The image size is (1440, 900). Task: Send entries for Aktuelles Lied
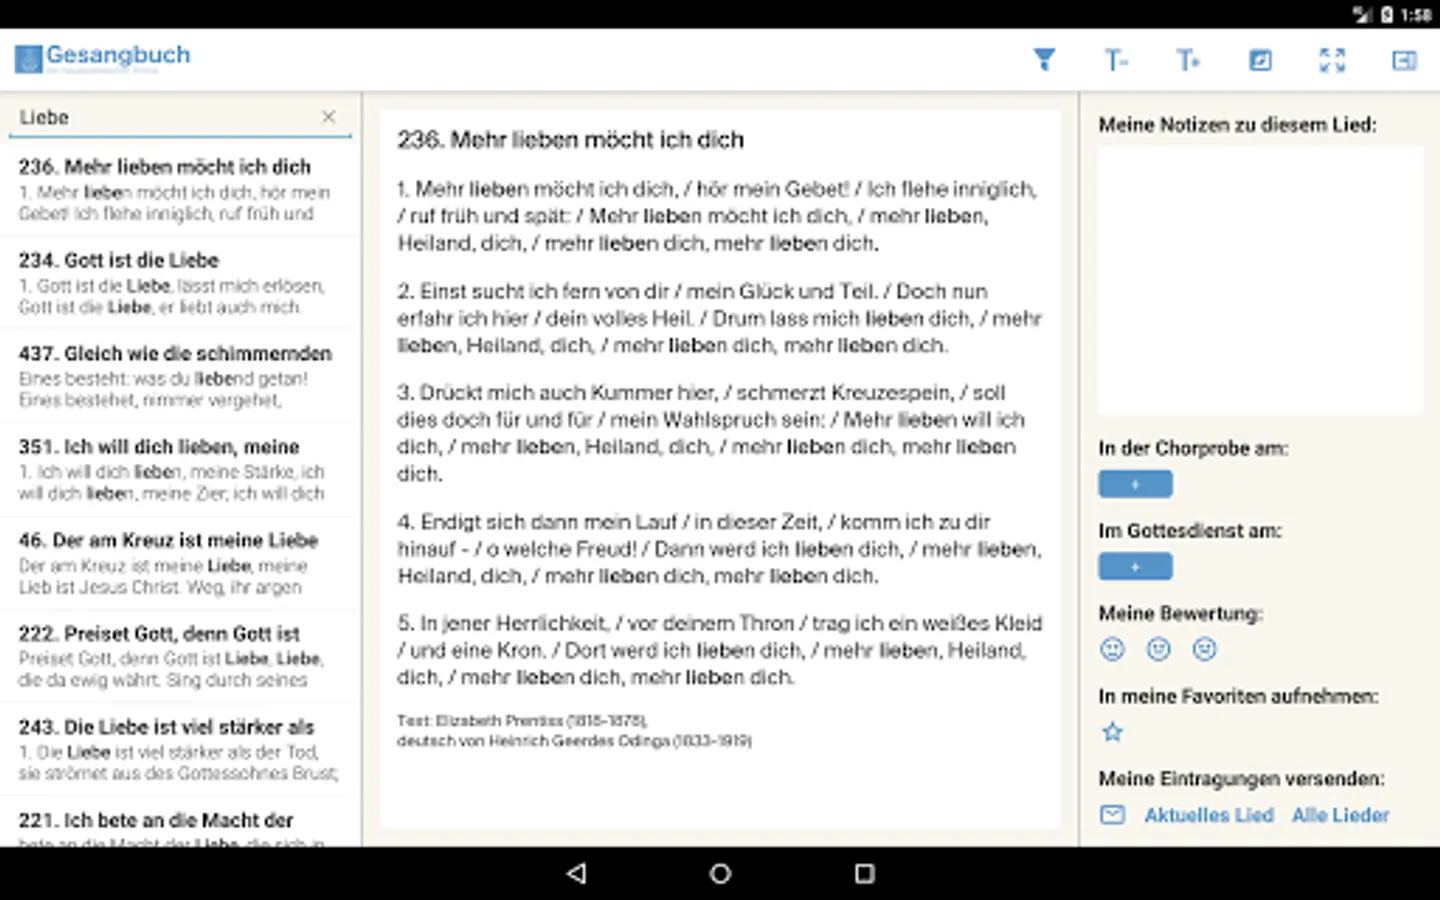(1209, 815)
